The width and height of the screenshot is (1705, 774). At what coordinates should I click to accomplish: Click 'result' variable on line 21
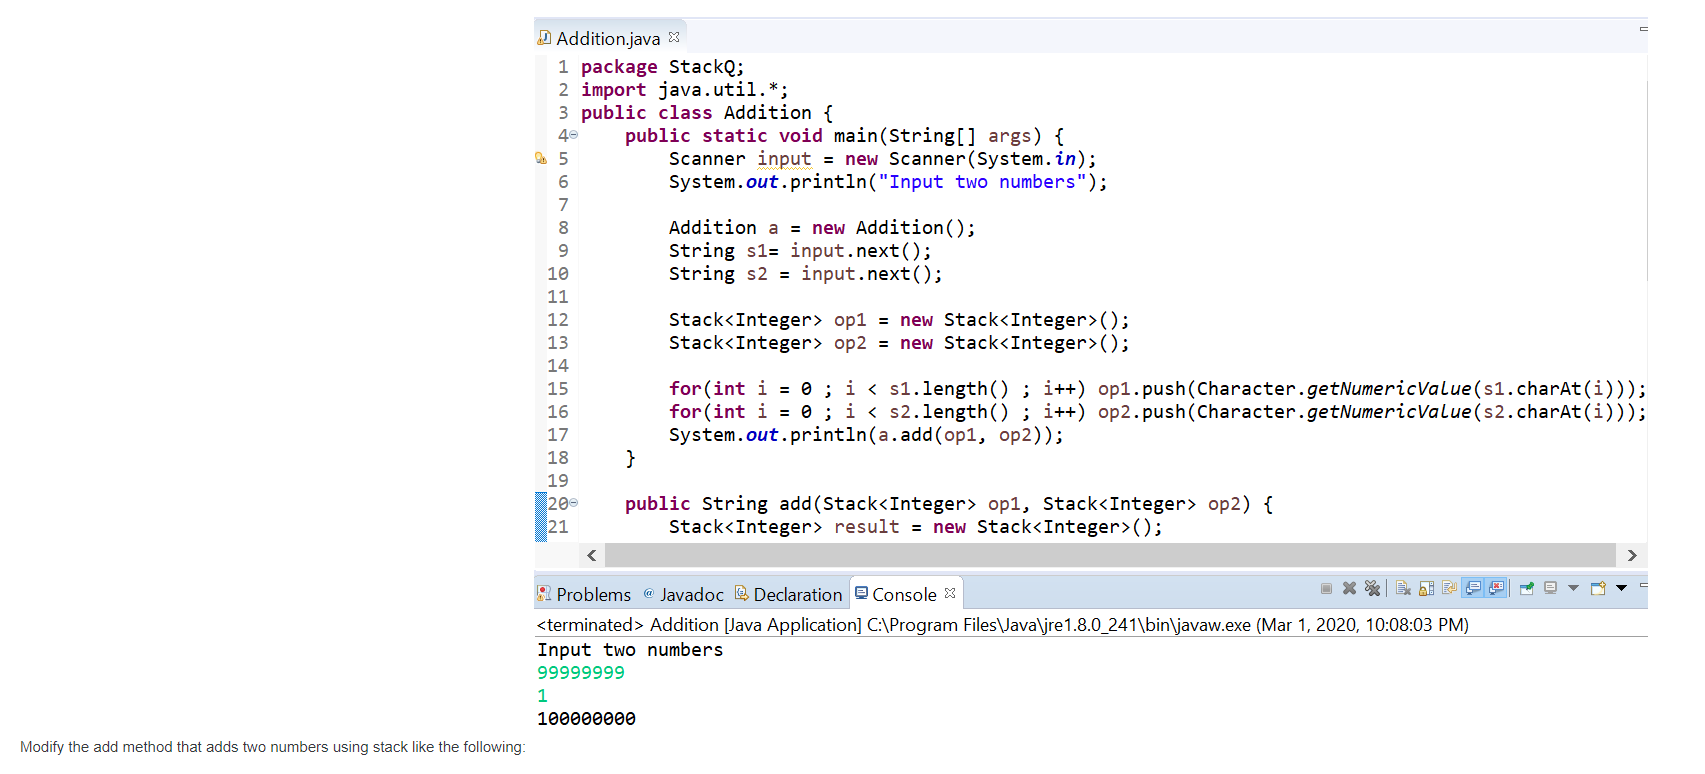[x=867, y=527]
